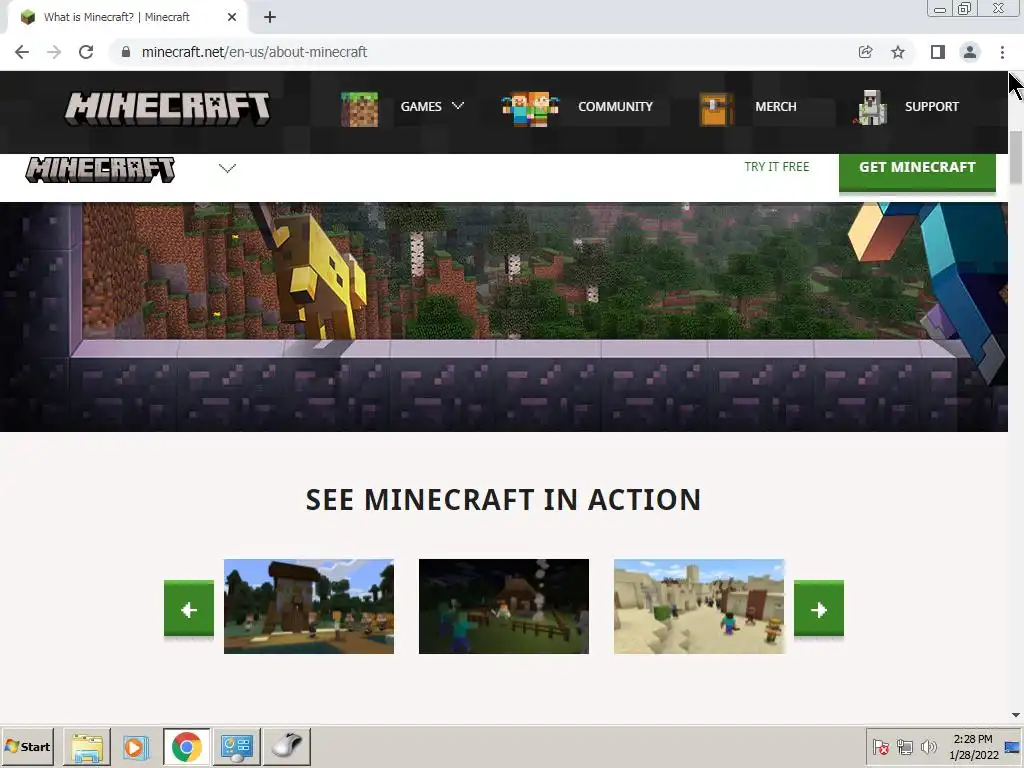Expand the game selector chevron
The height and width of the screenshot is (768, 1024).
point(227,168)
